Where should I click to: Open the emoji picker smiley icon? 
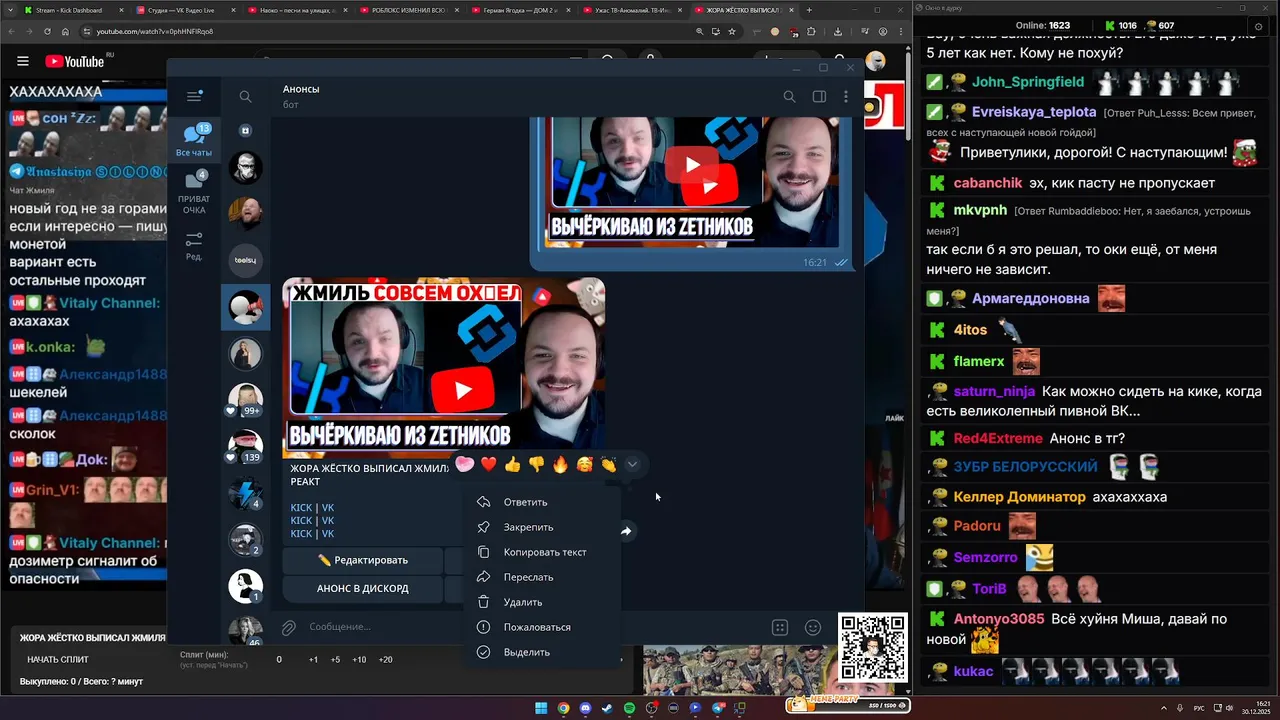[x=813, y=627]
